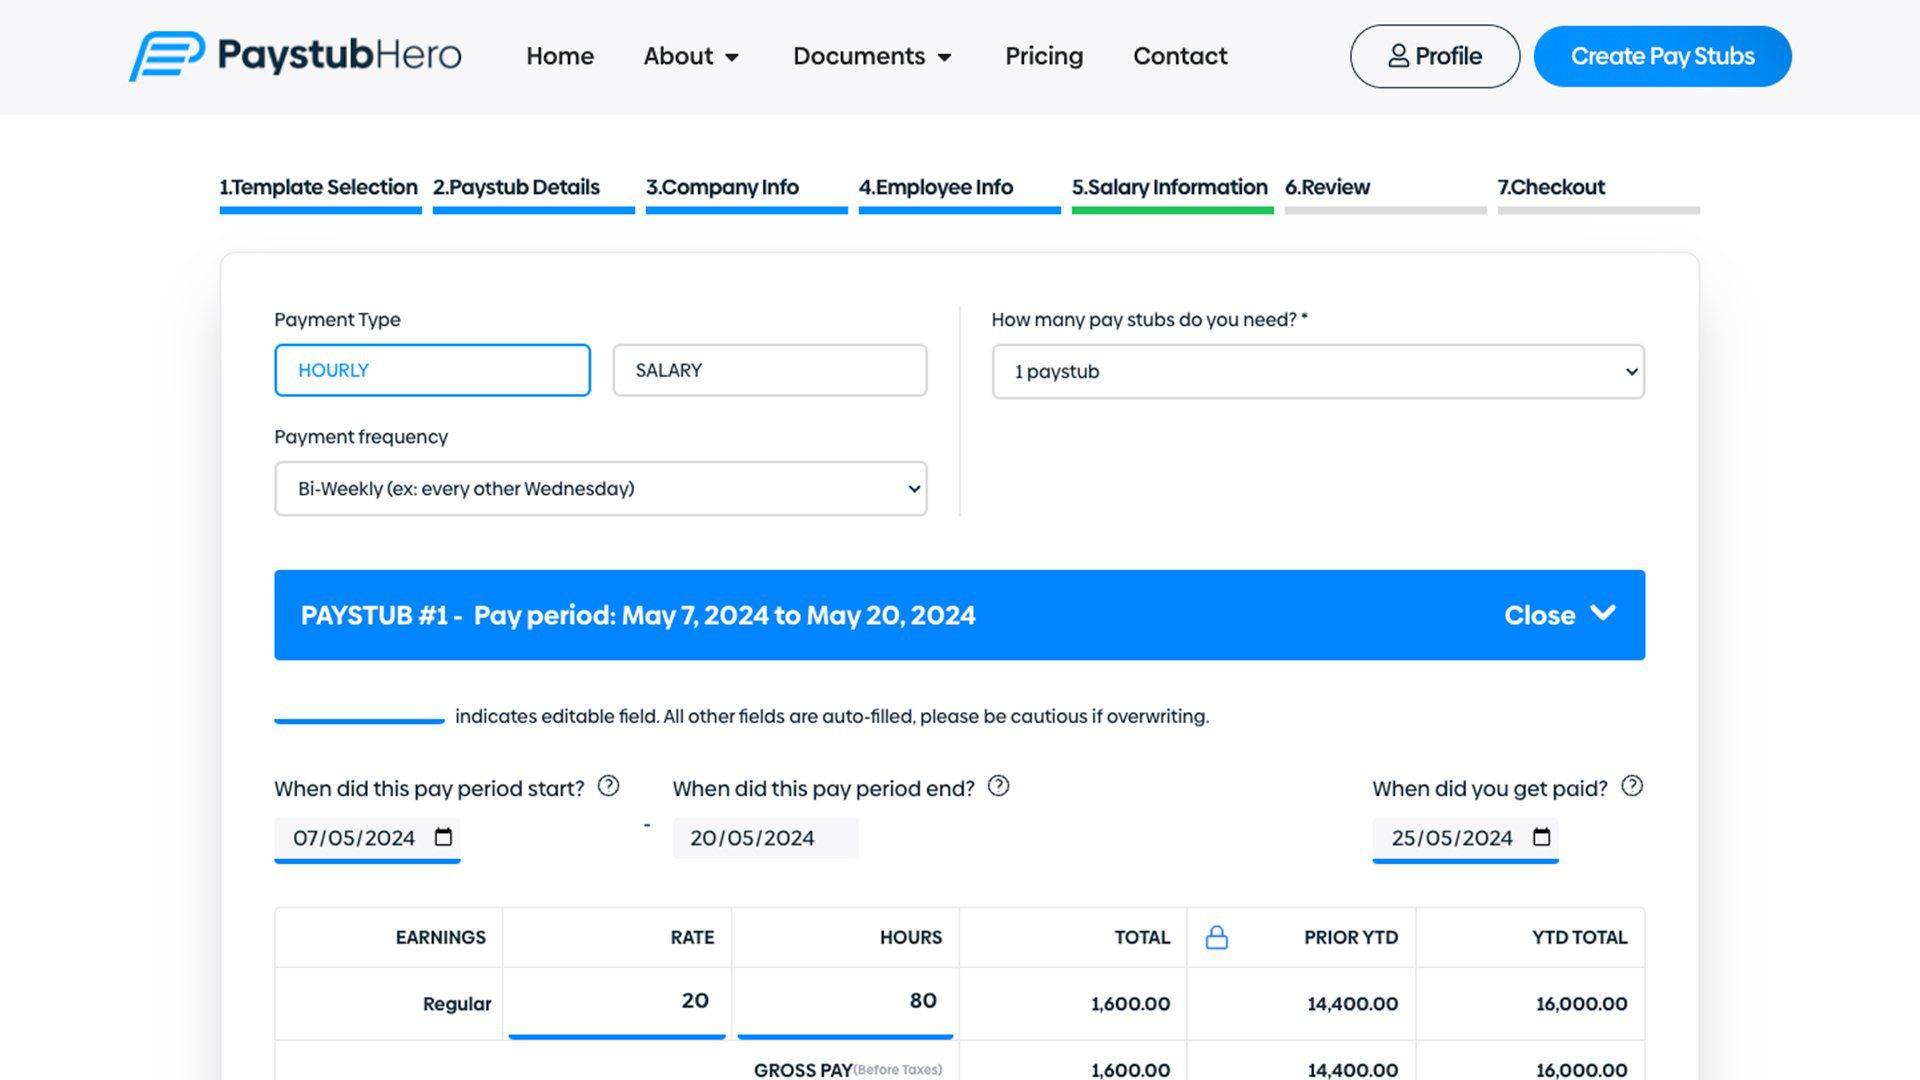Edit the Regular hours value 80
Screen dimensions: 1920x1080
(x=845, y=1001)
